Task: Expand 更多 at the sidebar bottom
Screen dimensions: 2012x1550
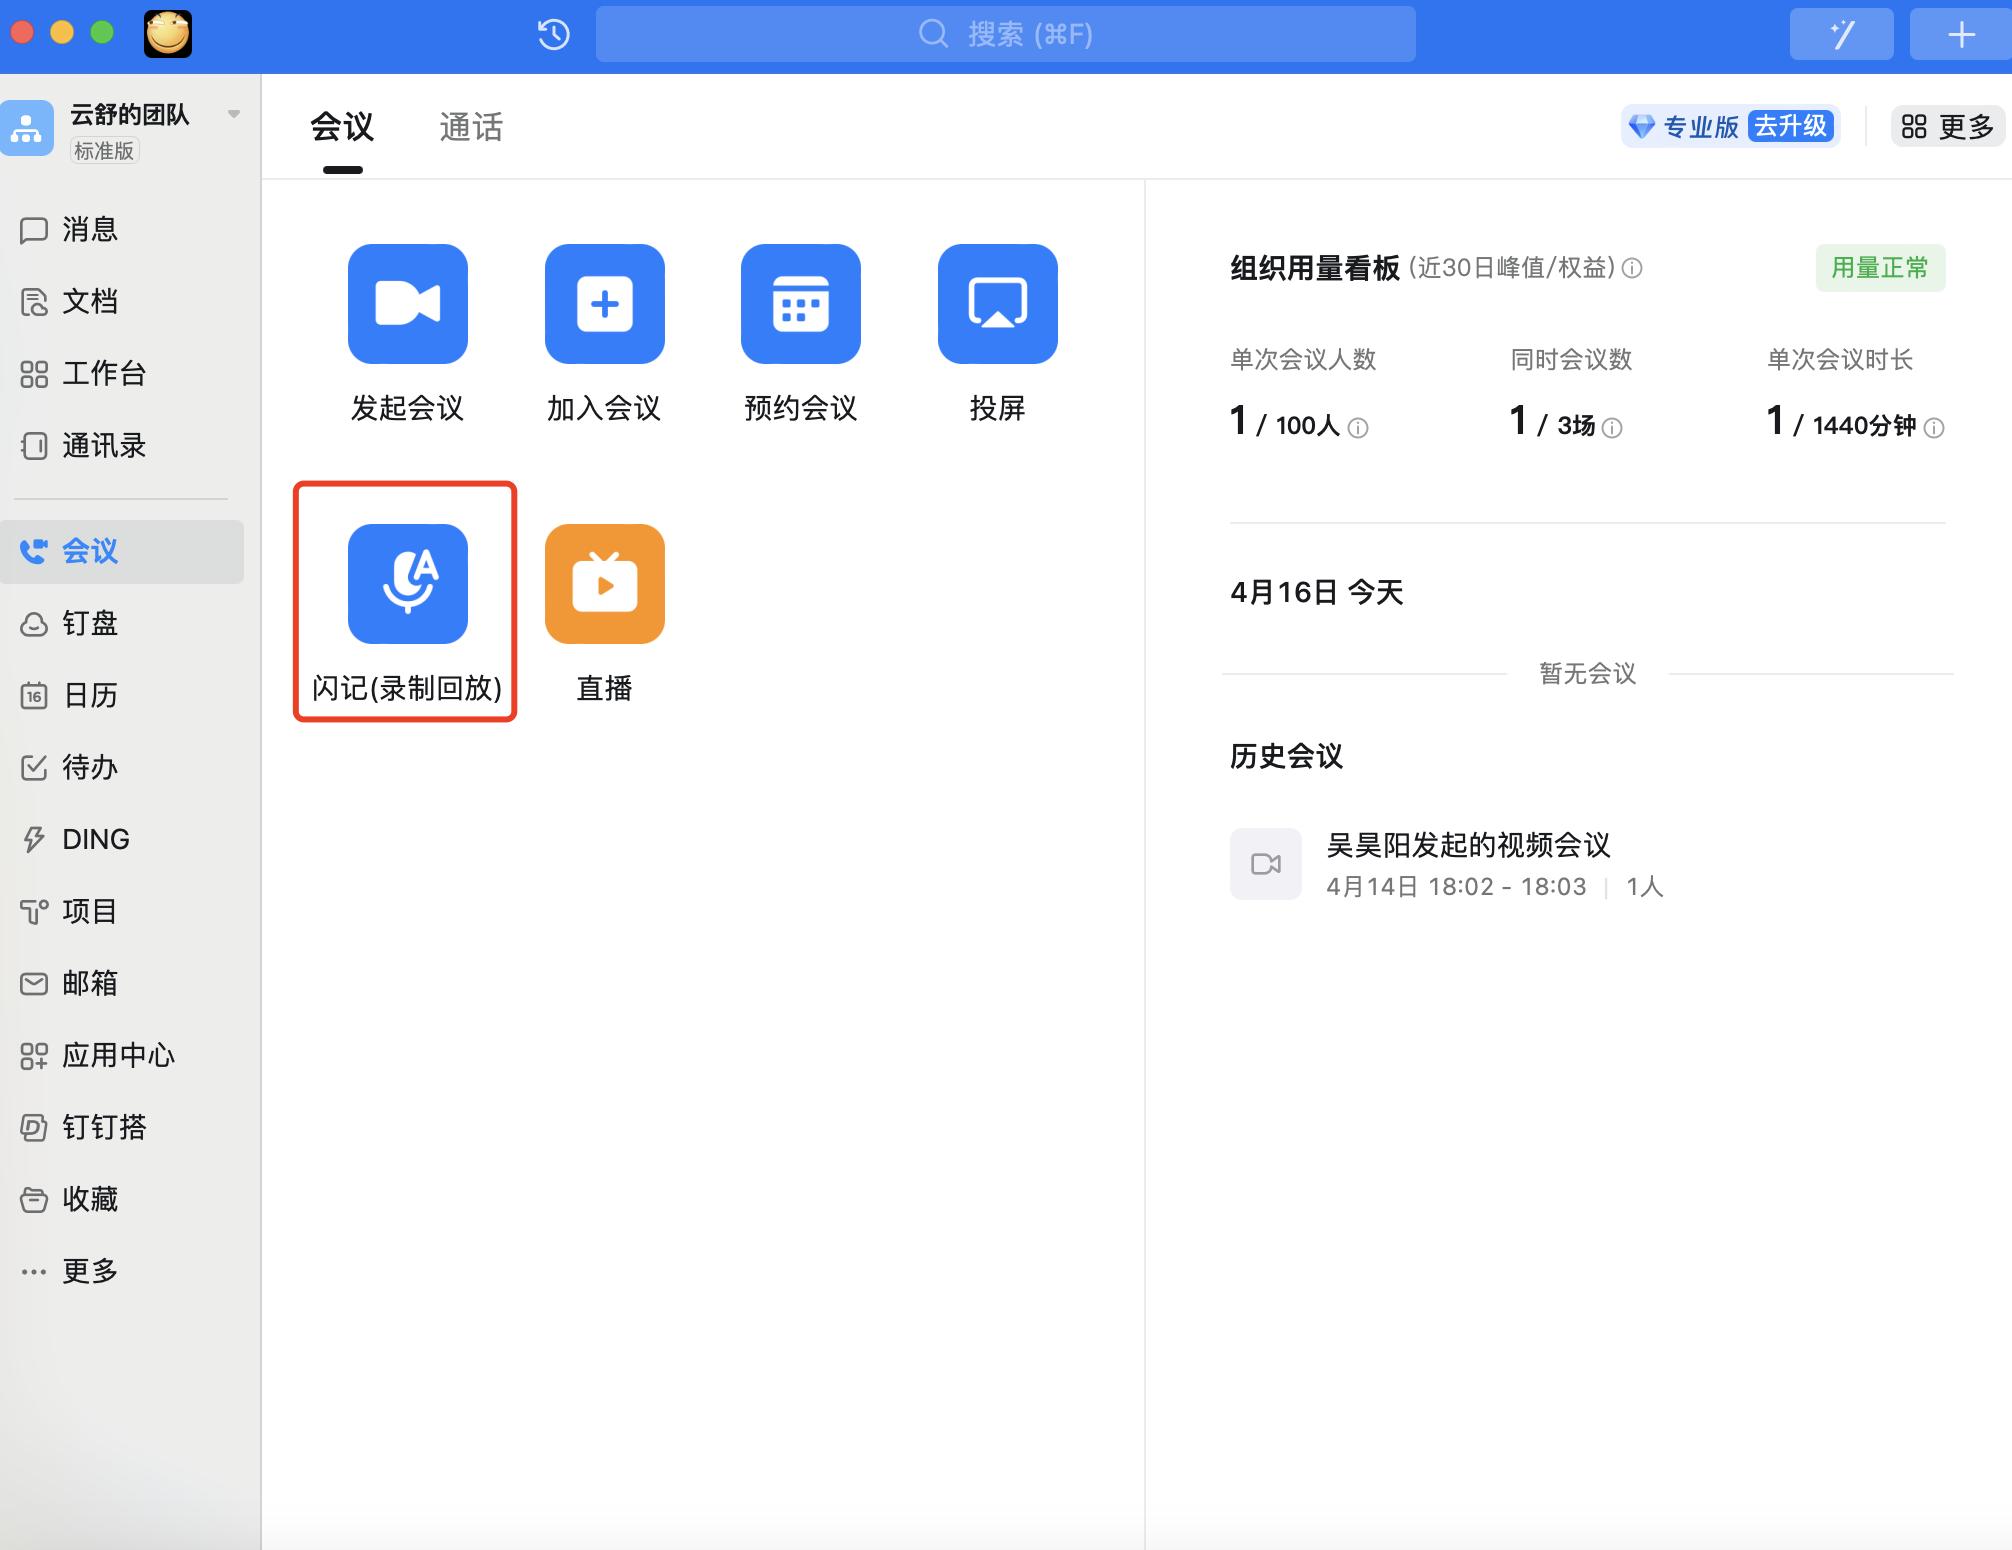Action: pyautogui.click(x=122, y=1272)
